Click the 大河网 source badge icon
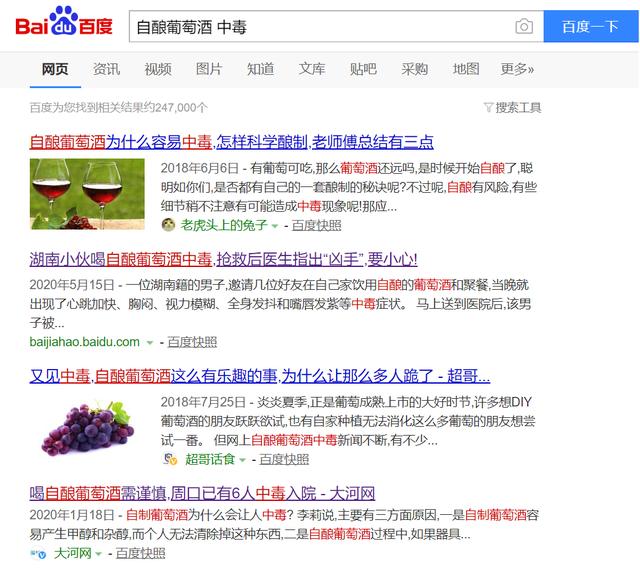Image resolution: width=640 pixels, height=577 pixels. (x=38, y=554)
